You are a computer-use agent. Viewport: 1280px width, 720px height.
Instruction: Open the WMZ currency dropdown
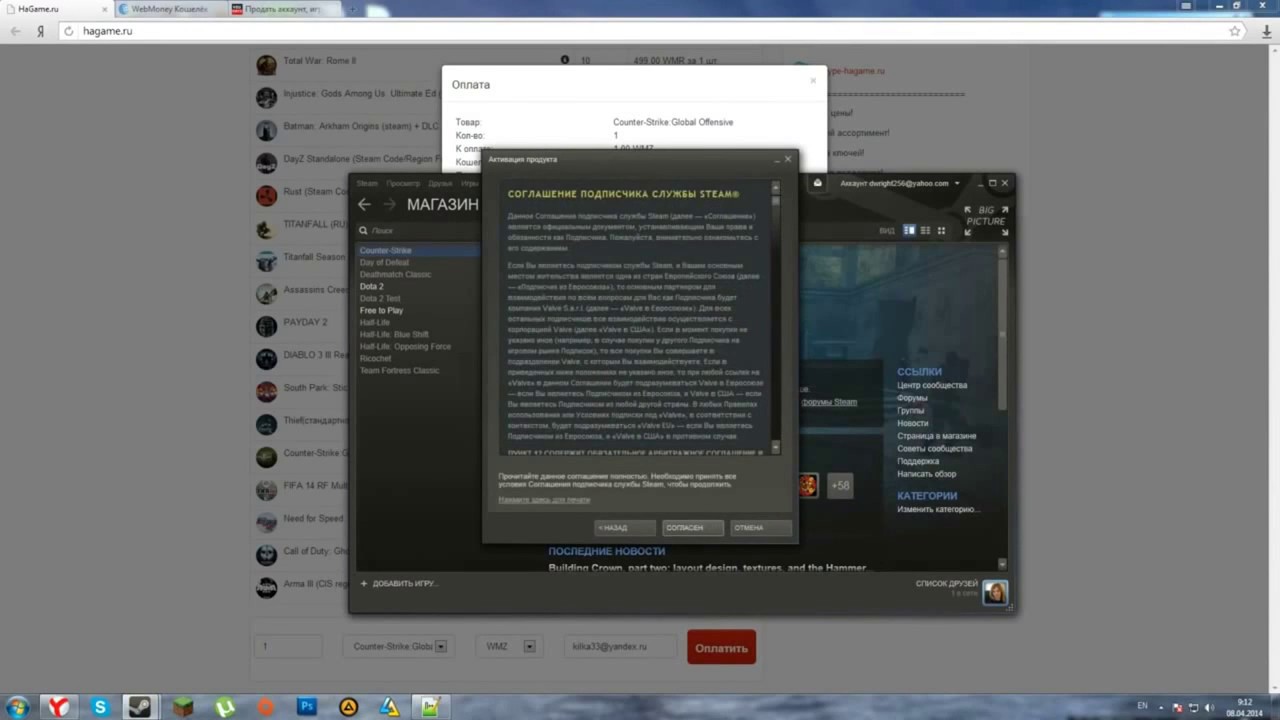coord(508,646)
